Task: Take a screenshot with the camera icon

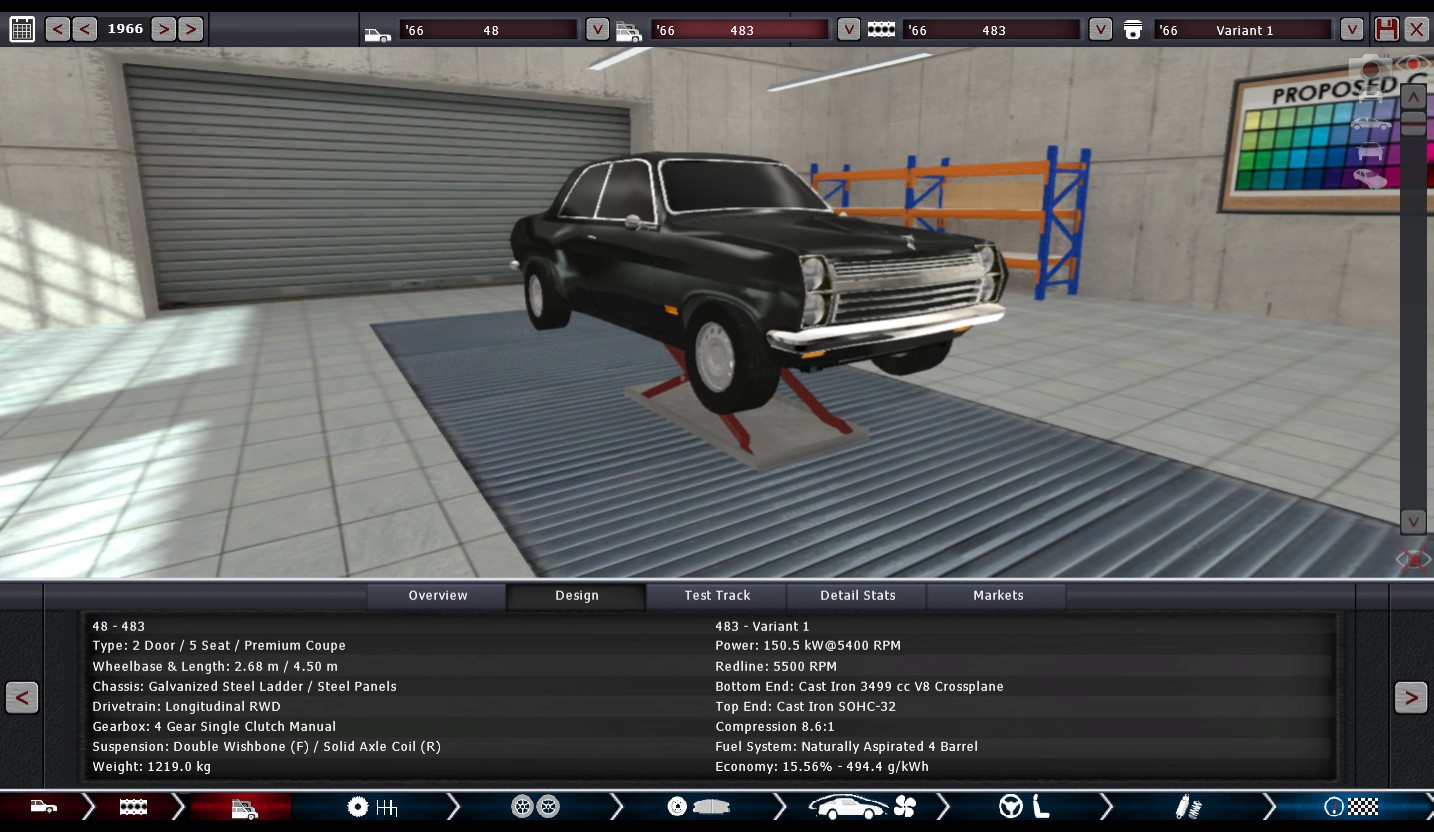Action: pyautogui.click(x=1369, y=68)
